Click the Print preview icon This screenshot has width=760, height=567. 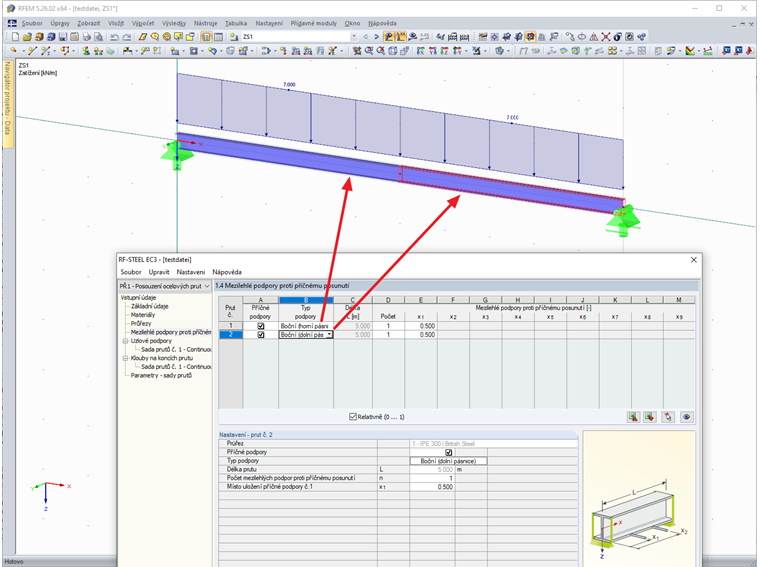[x=98, y=37]
